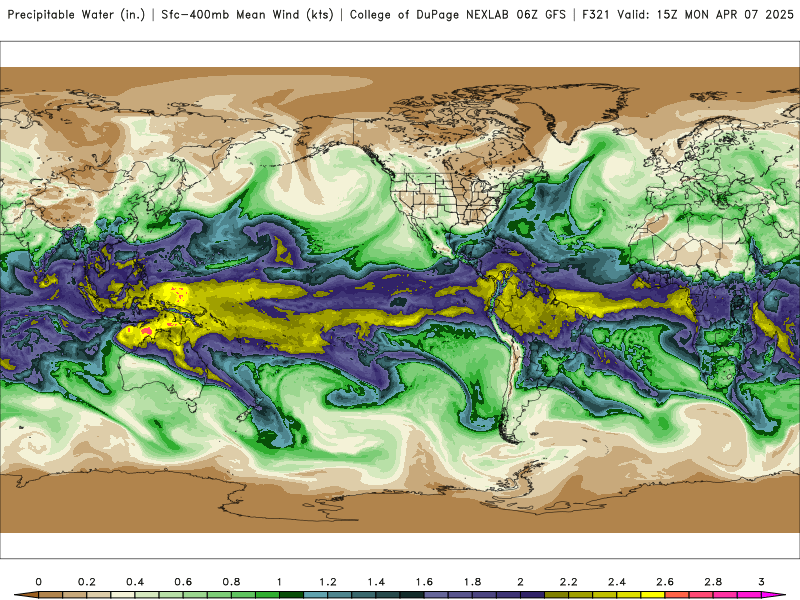Click the '2.2' label on the color scale
800x600 pixels.
coord(568,582)
